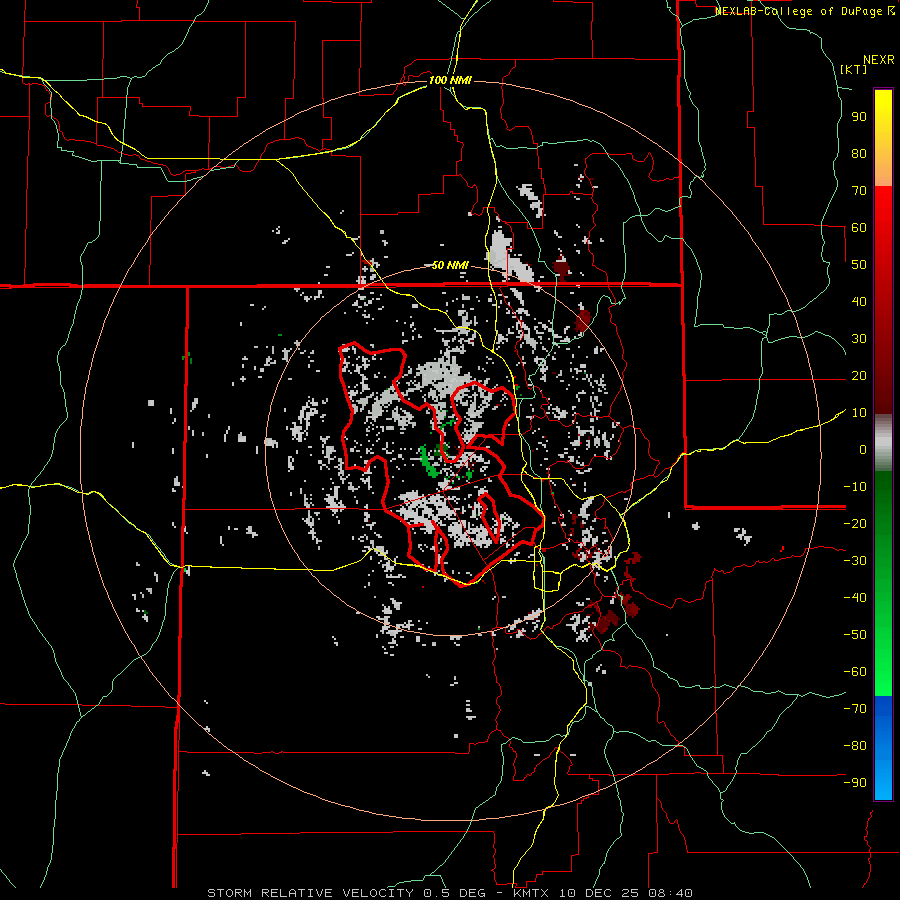Screen dimensions: 900x900
Task: Click the "0" value on the velocity scale
Action: (x=862, y=450)
